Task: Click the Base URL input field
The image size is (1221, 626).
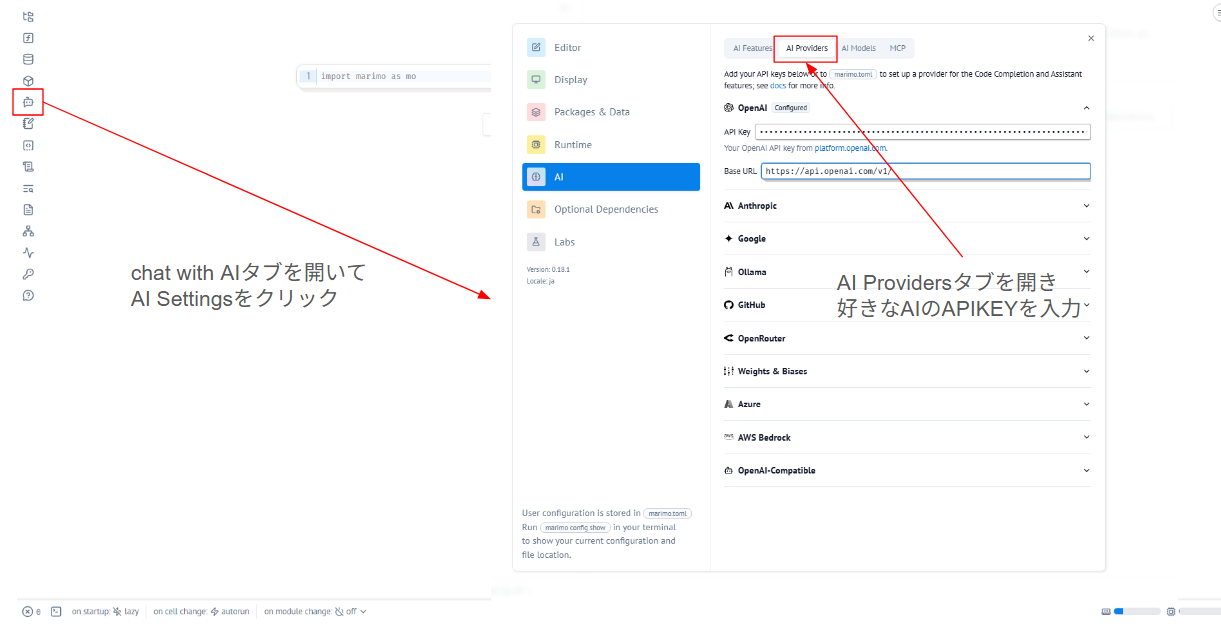Action: (x=925, y=172)
